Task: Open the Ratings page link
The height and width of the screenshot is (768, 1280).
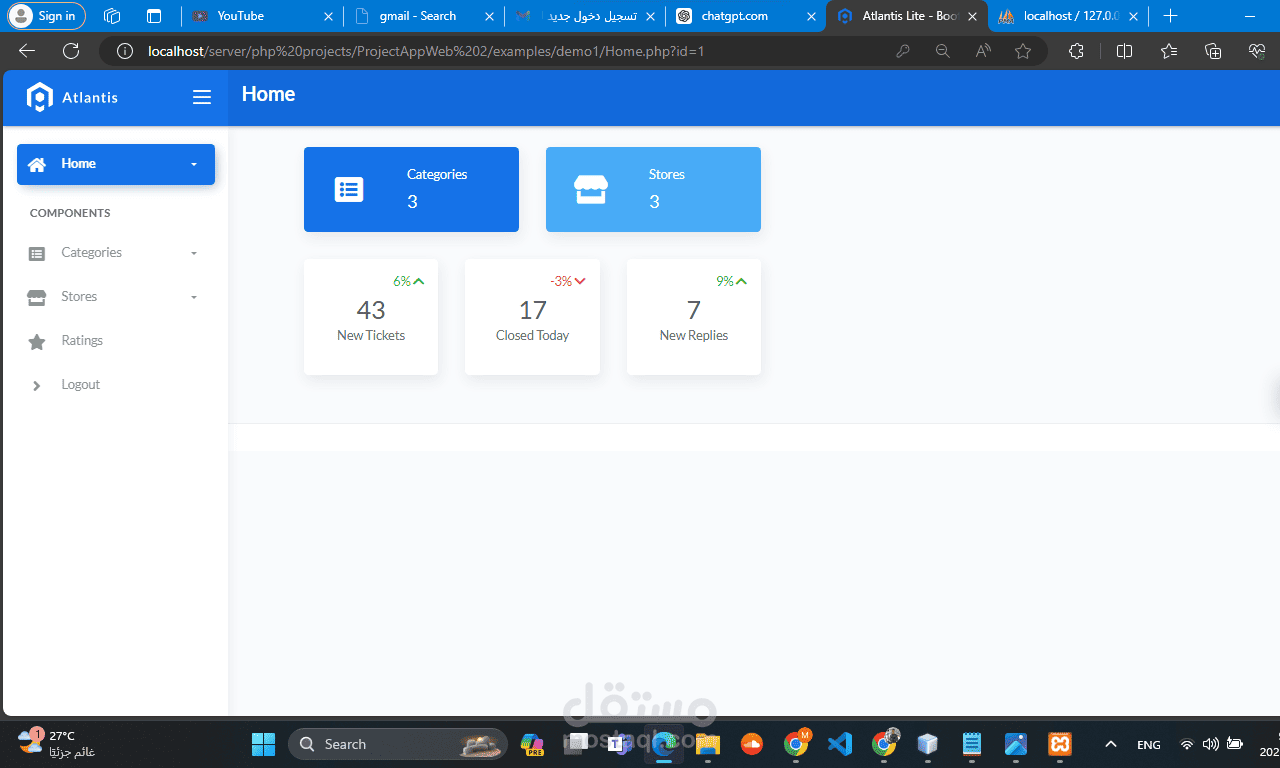Action: coord(82,341)
